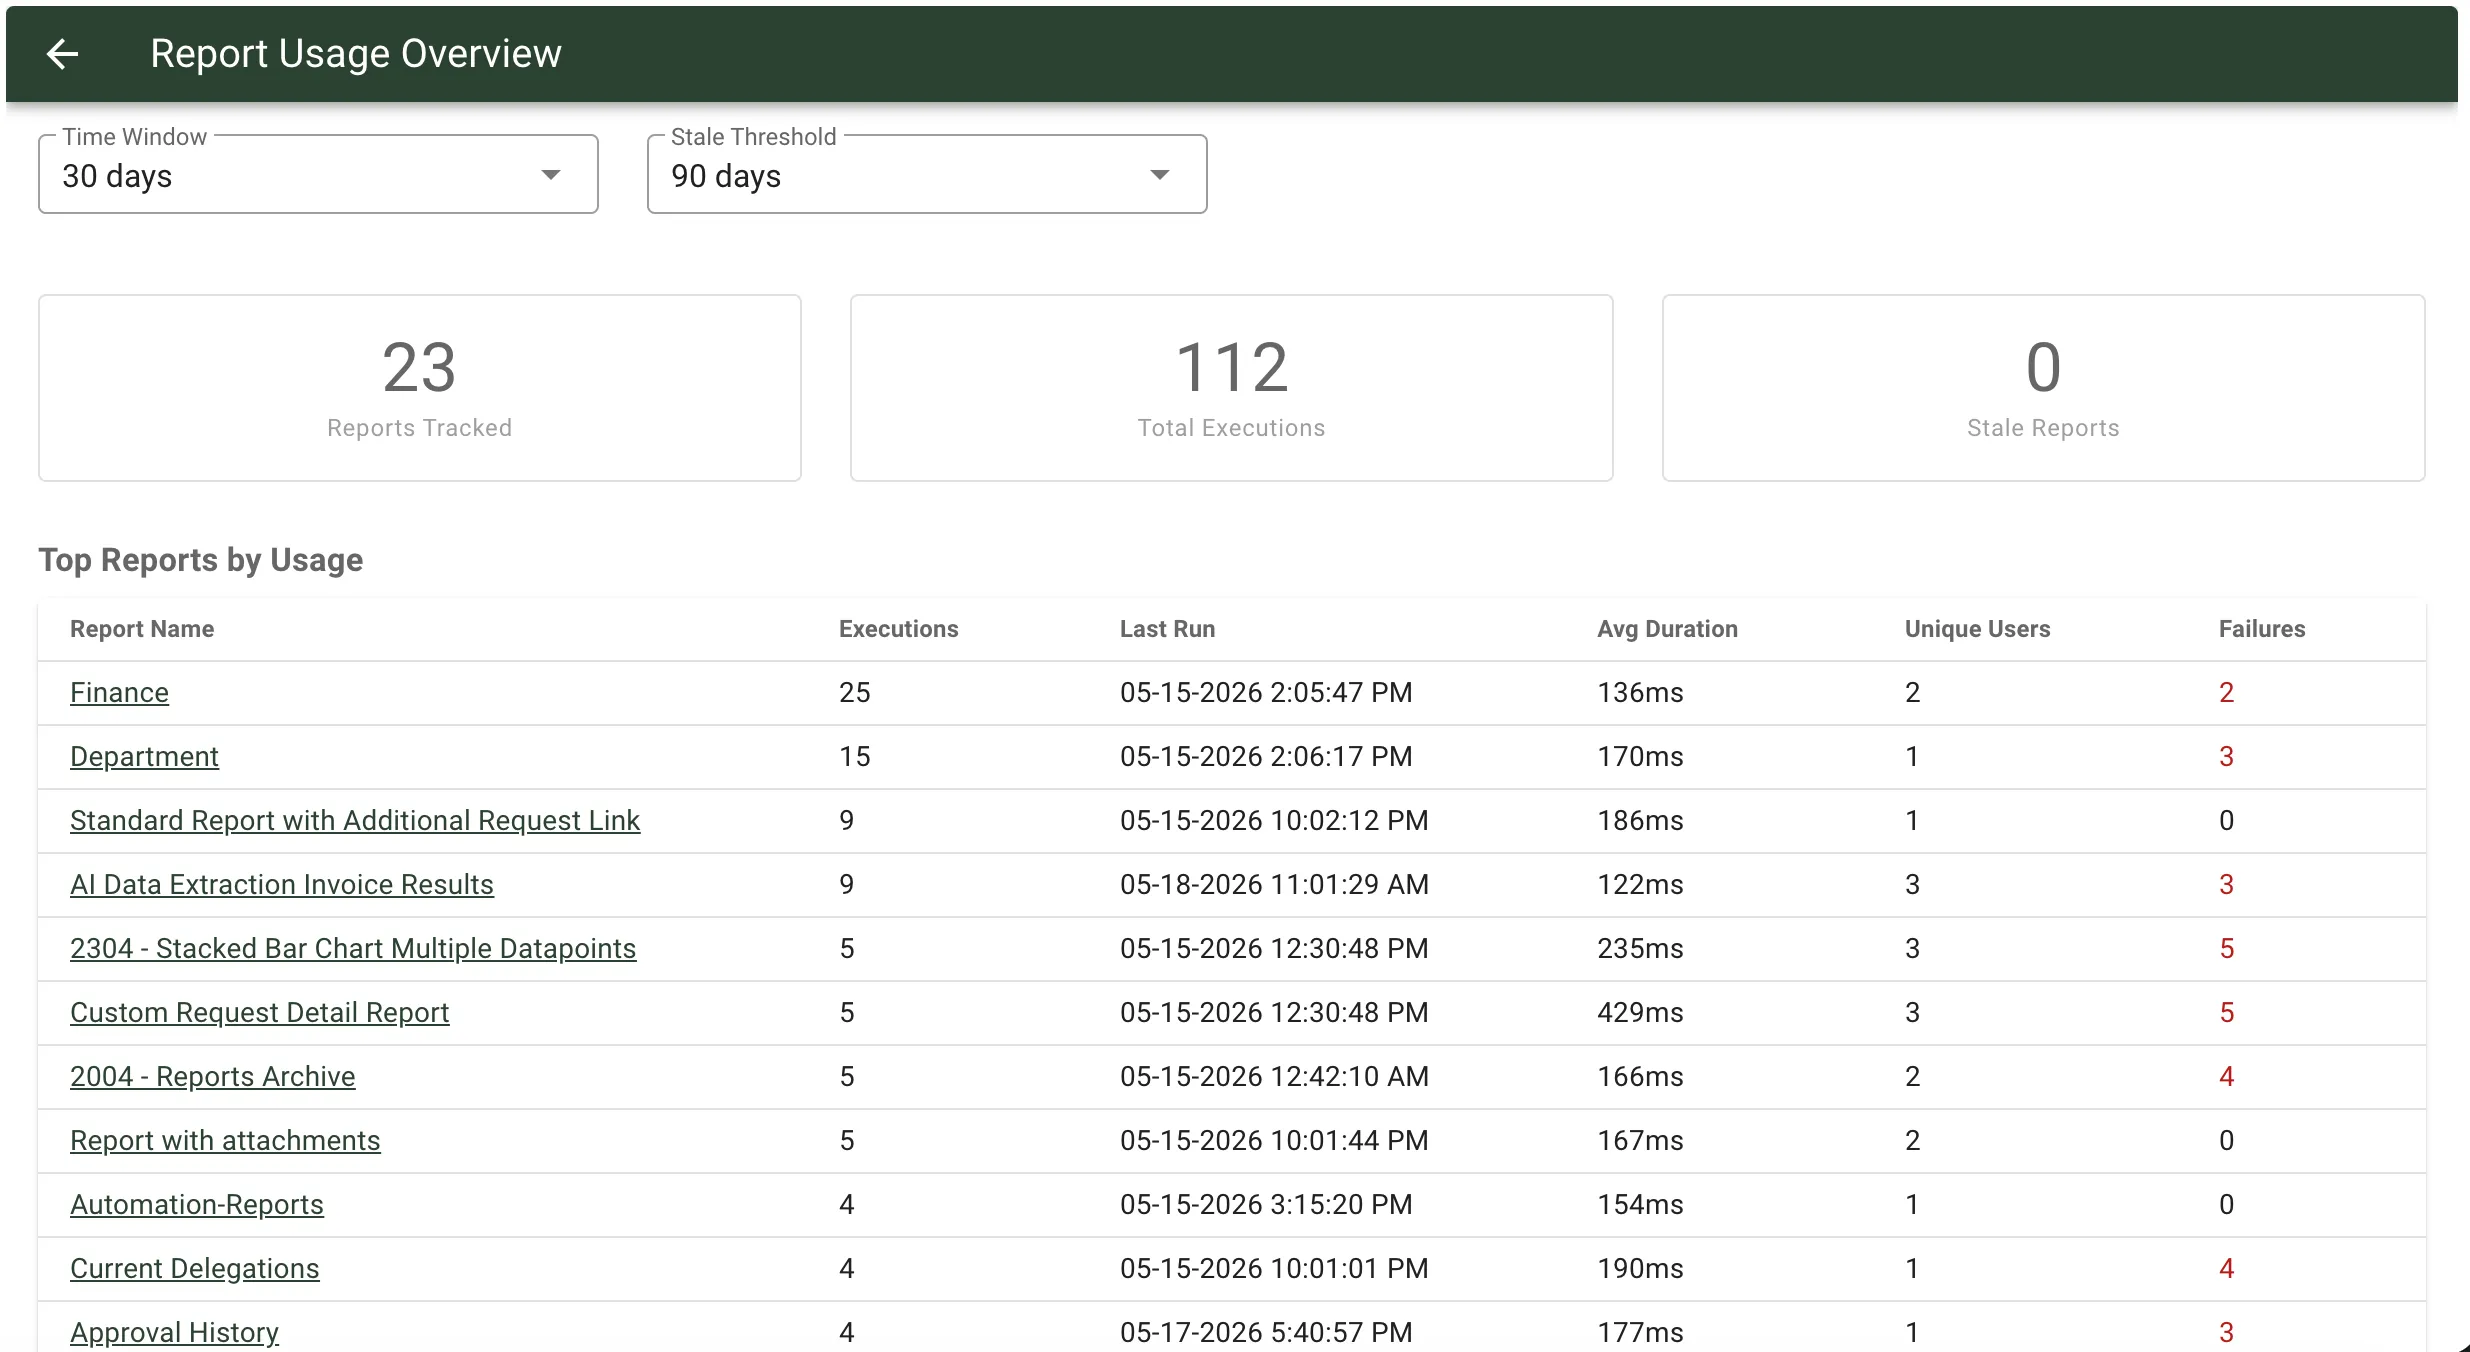This screenshot has width=2470, height=1352.
Task: Click Finance last run 05-15-2026 2:05:47 PM
Action: click(x=1266, y=692)
